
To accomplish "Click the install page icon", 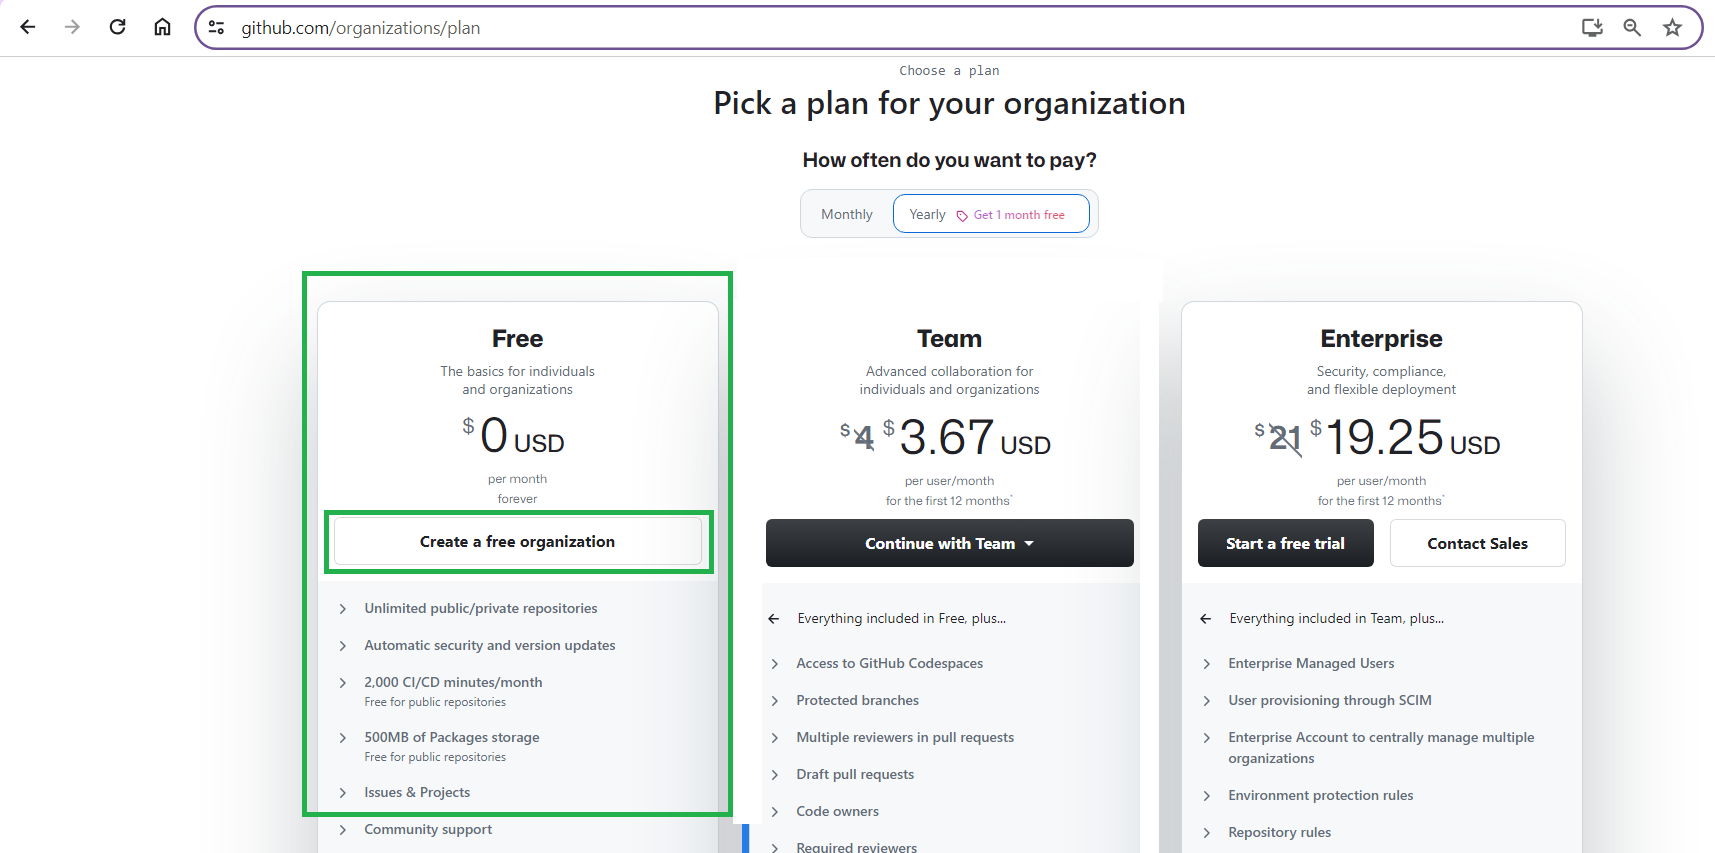I will (x=1592, y=27).
